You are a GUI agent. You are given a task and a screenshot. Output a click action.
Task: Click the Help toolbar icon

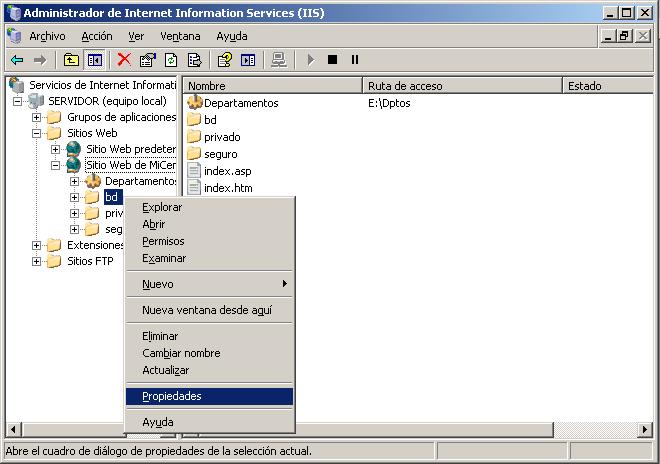[225, 60]
